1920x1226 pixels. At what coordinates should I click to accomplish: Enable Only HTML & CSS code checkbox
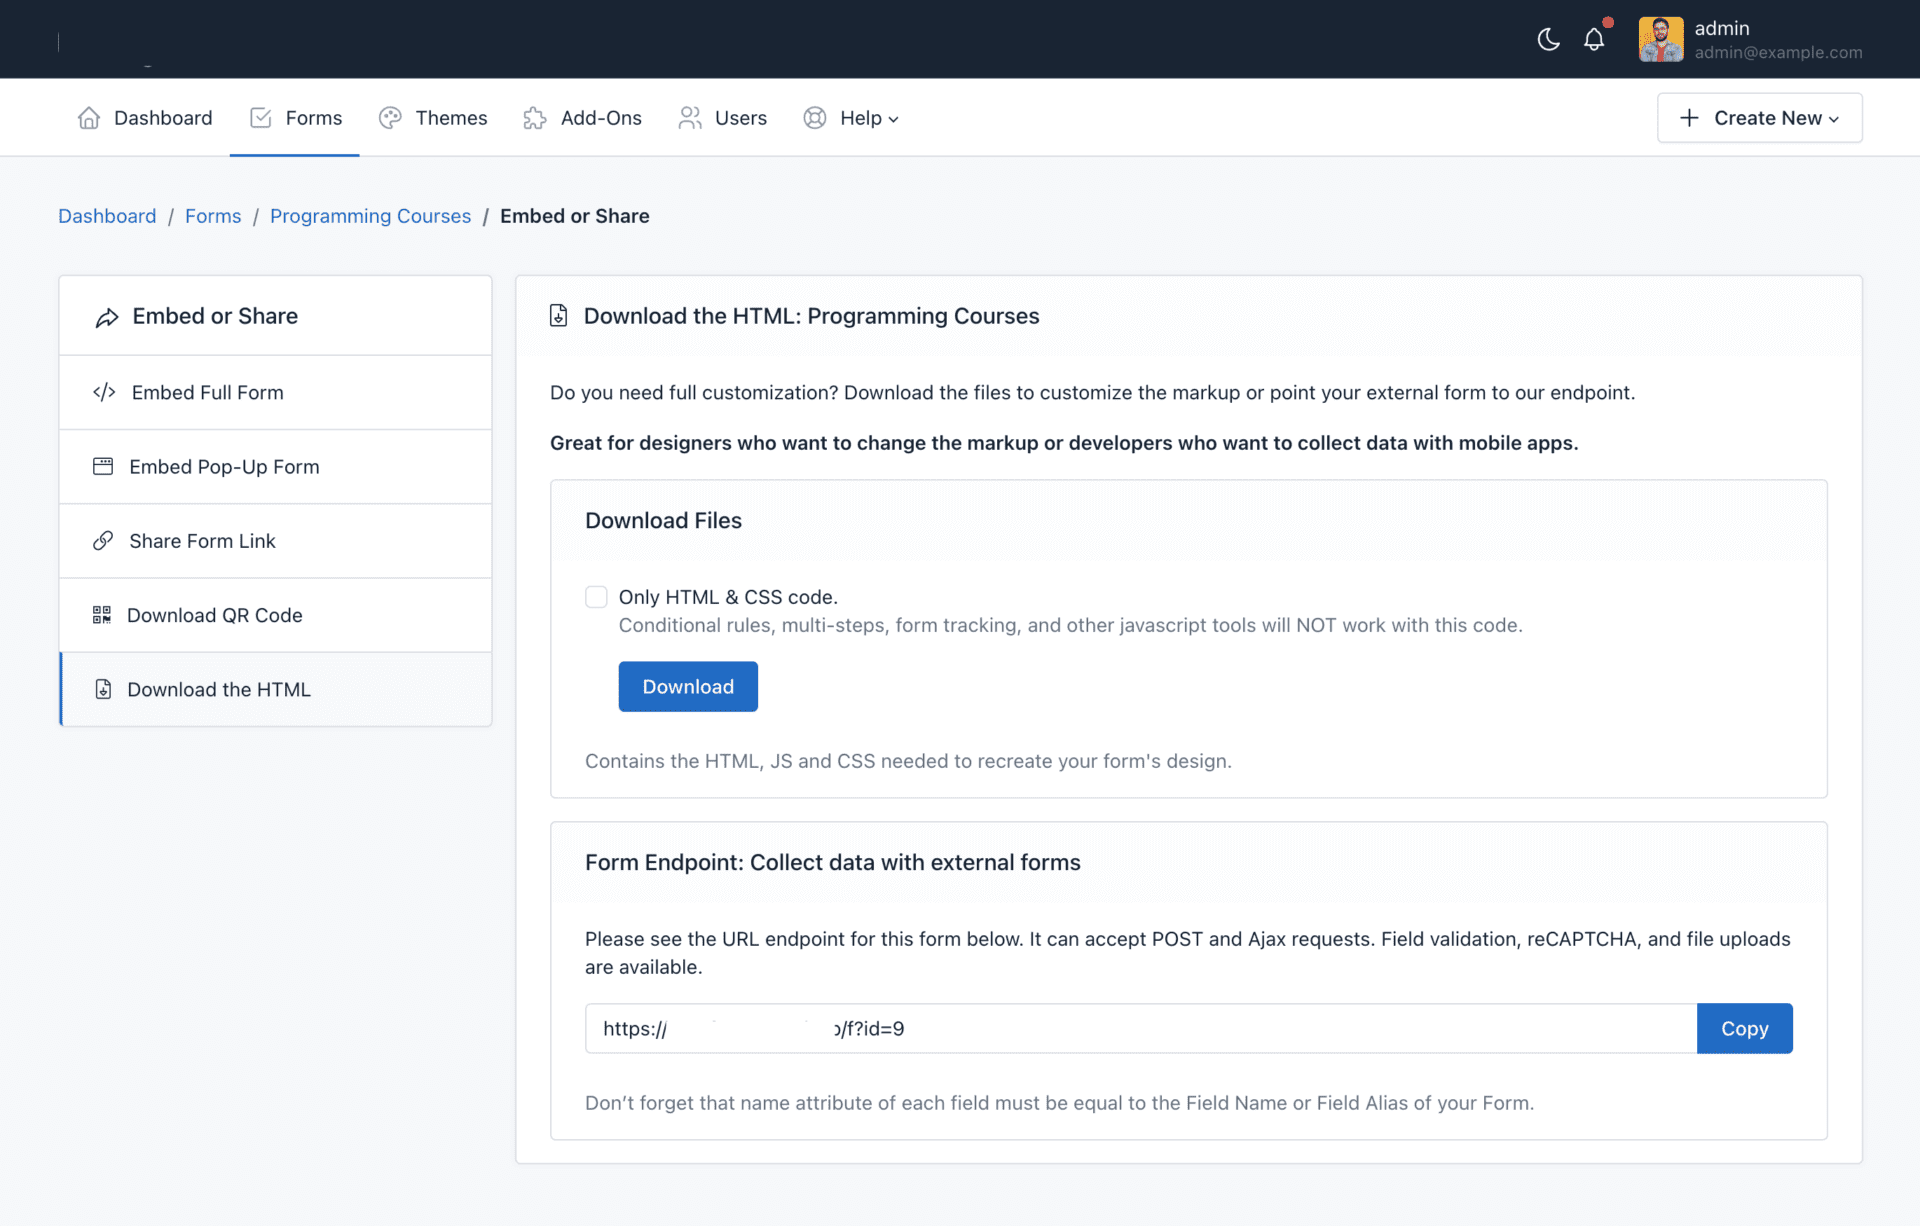[596, 597]
